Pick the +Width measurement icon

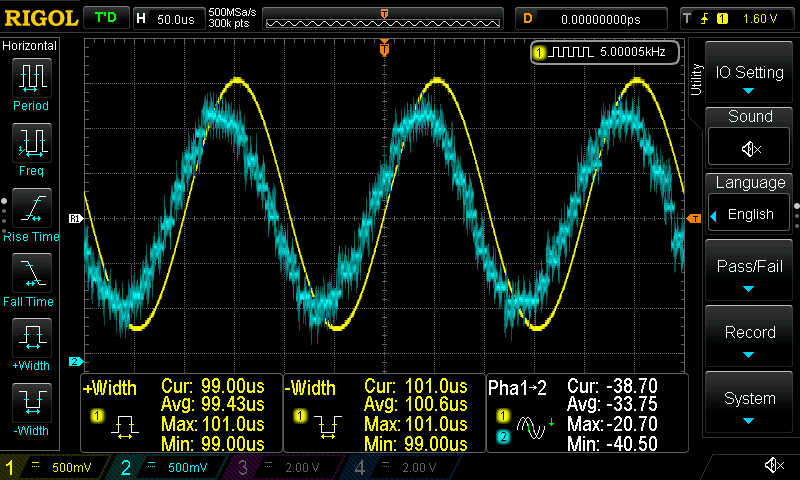click(31, 338)
